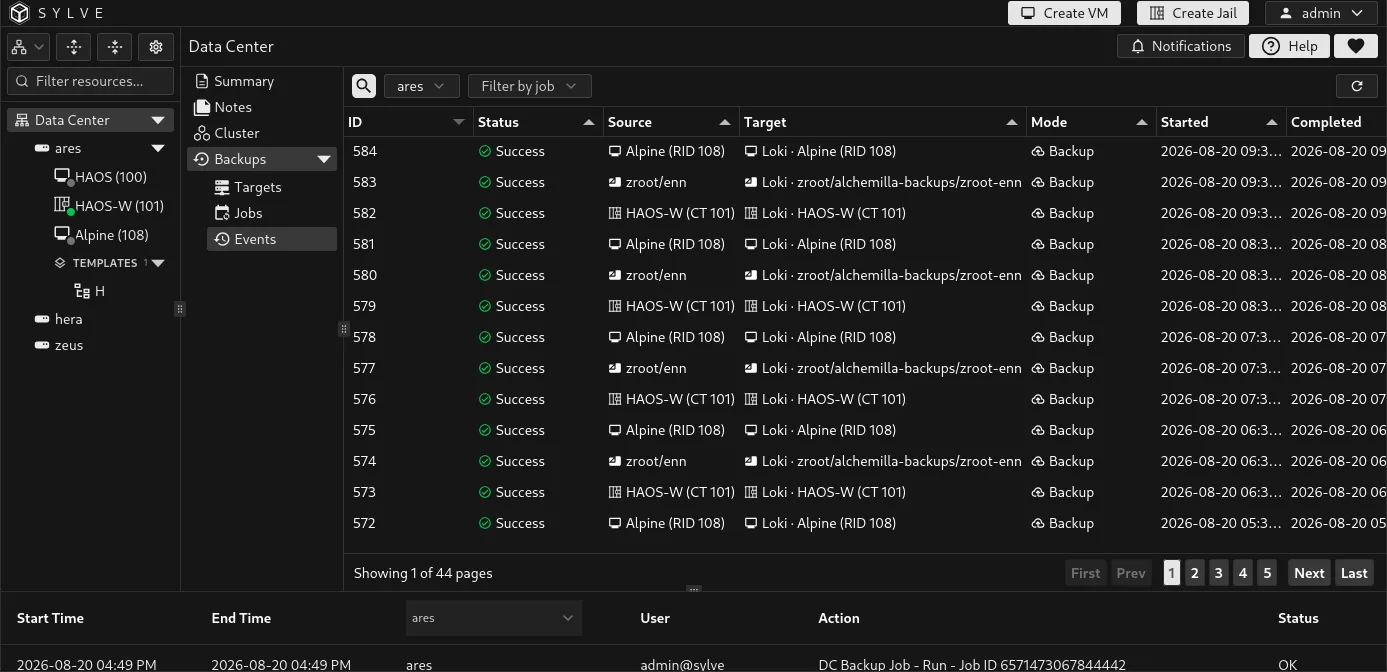The width and height of the screenshot is (1387, 672).
Task: Go to page 2
Action: [1194, 573]
